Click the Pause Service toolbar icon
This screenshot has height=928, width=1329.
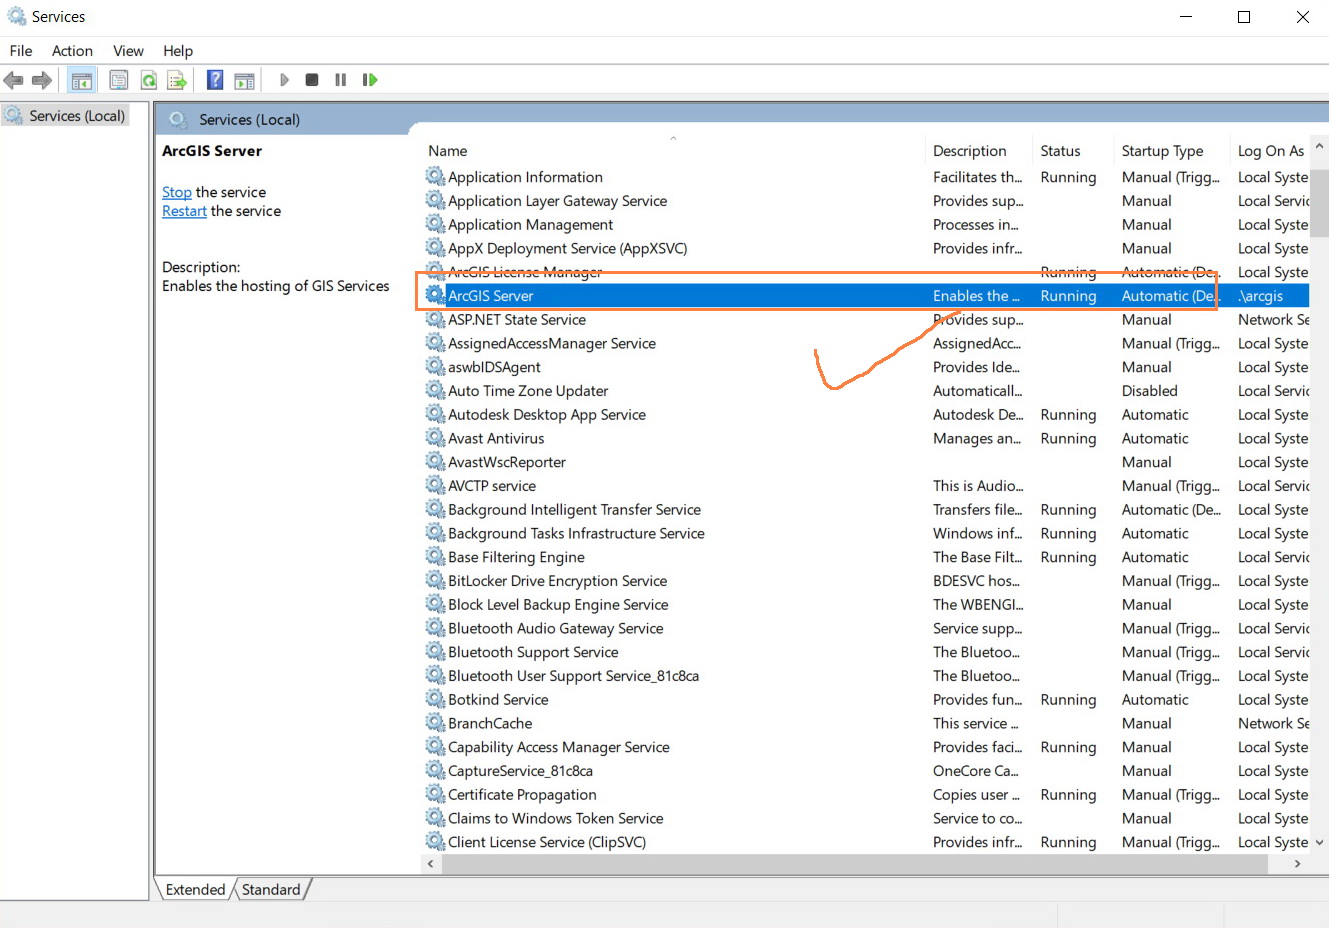pos(341,80)
